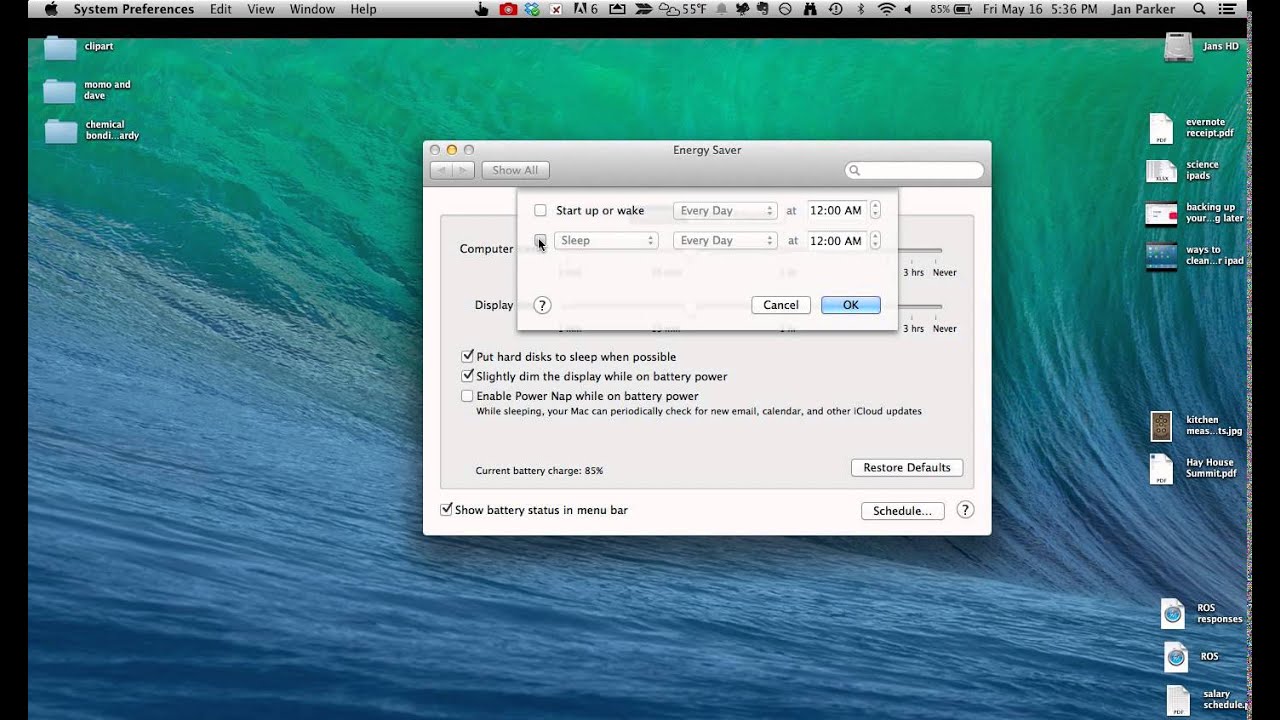1280x720 pixels.
Task: Click the binoculars menu bar icon
Action: (x=810, y=9)
